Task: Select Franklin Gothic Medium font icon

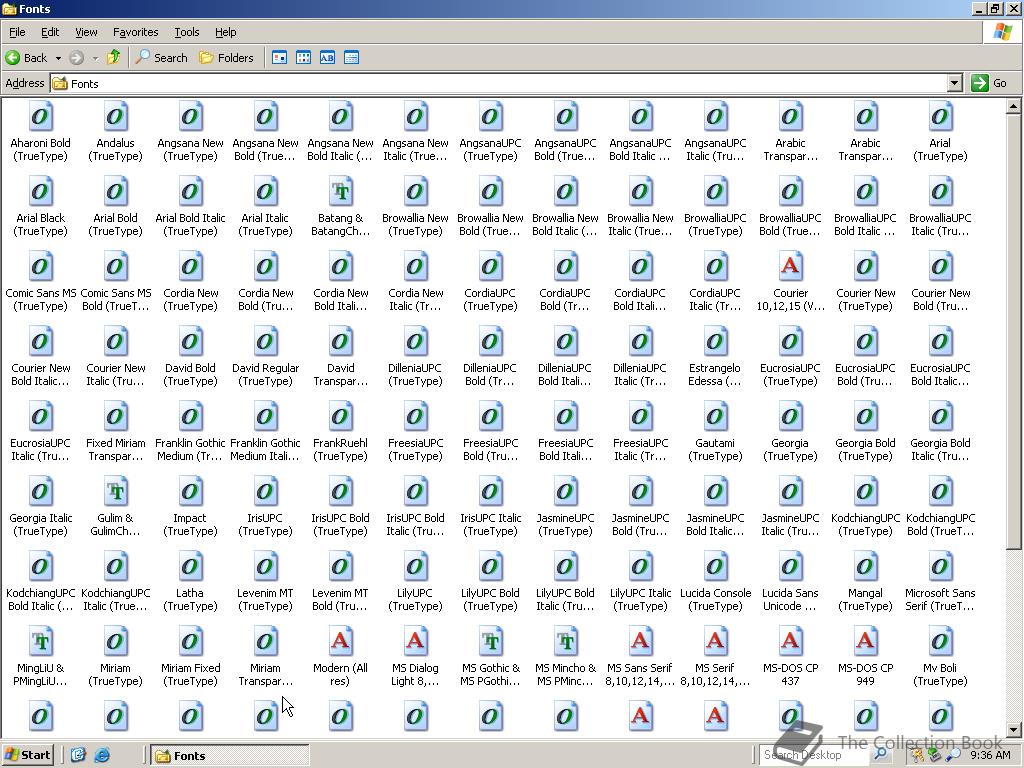Action: tap(190, 417)
